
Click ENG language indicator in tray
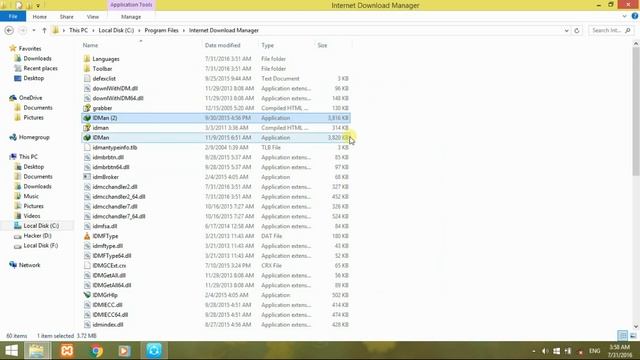click(595, 351)
